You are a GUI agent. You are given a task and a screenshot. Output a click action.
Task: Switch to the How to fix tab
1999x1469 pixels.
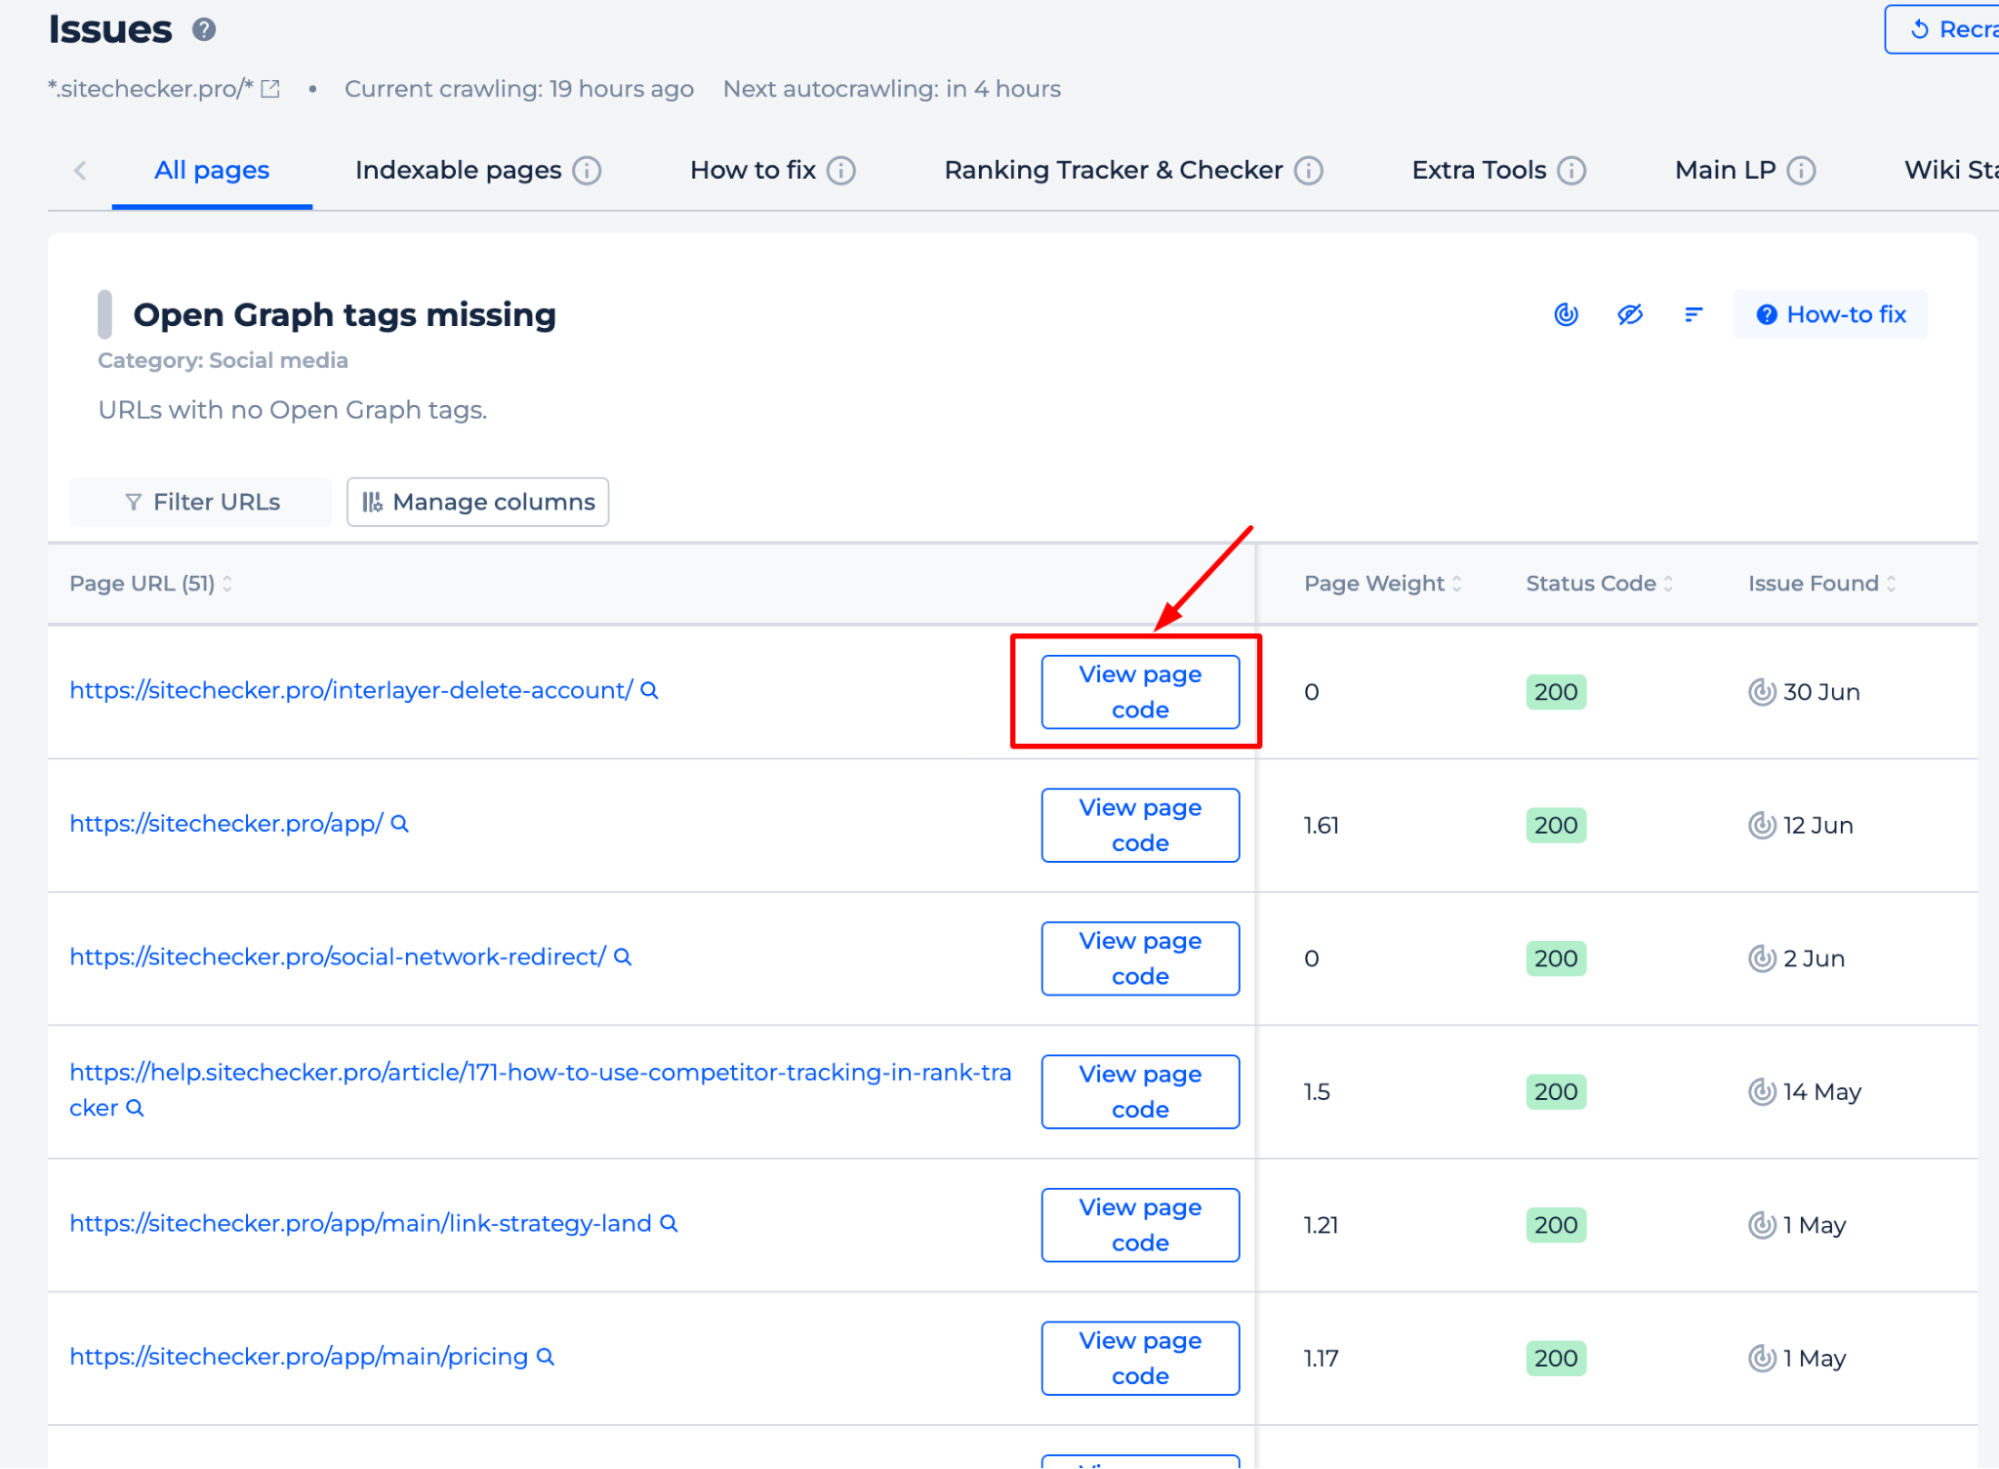tap(753, 171)
